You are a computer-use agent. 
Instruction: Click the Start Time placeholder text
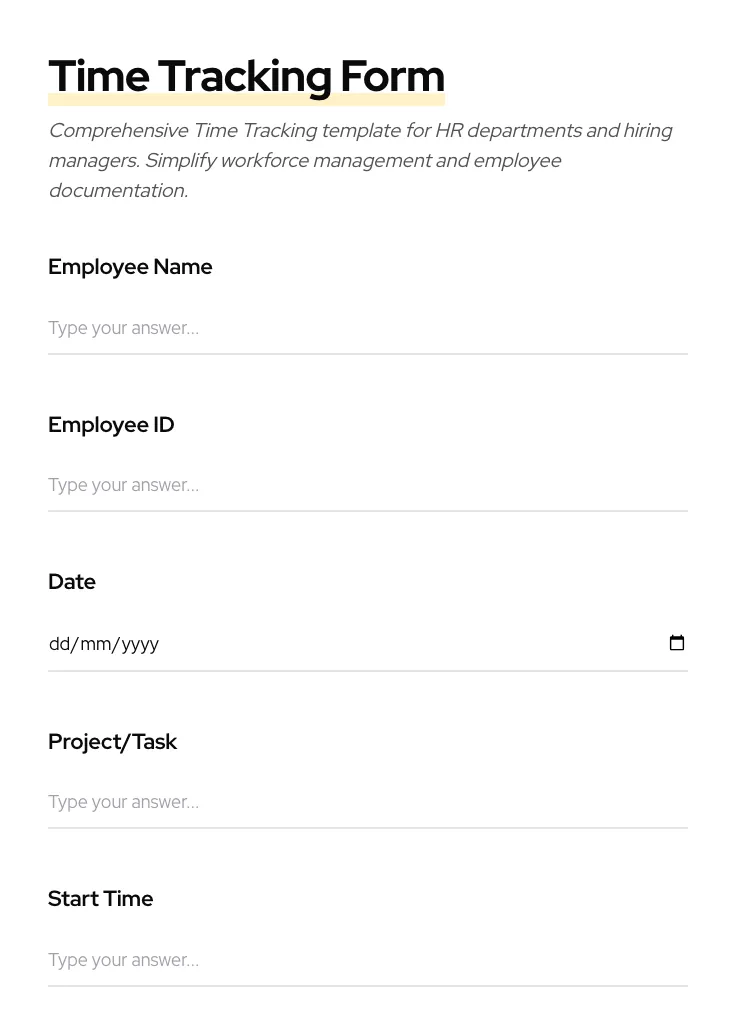[123, 960]
